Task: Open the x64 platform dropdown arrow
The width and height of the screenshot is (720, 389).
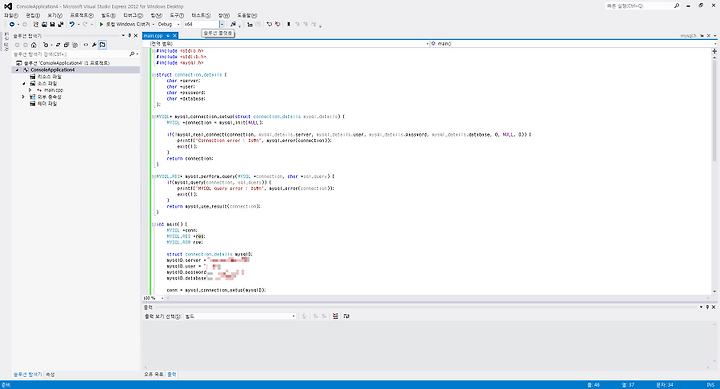Action: [222, 24]
